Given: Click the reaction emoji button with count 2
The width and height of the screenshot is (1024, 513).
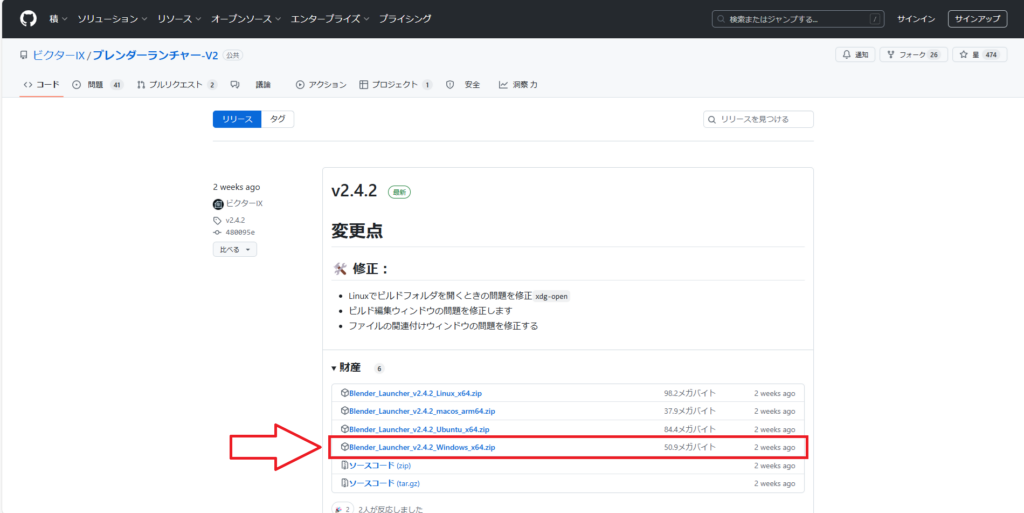Looking at the screenshot, I should pyautogui.click(x=342, y=509).
